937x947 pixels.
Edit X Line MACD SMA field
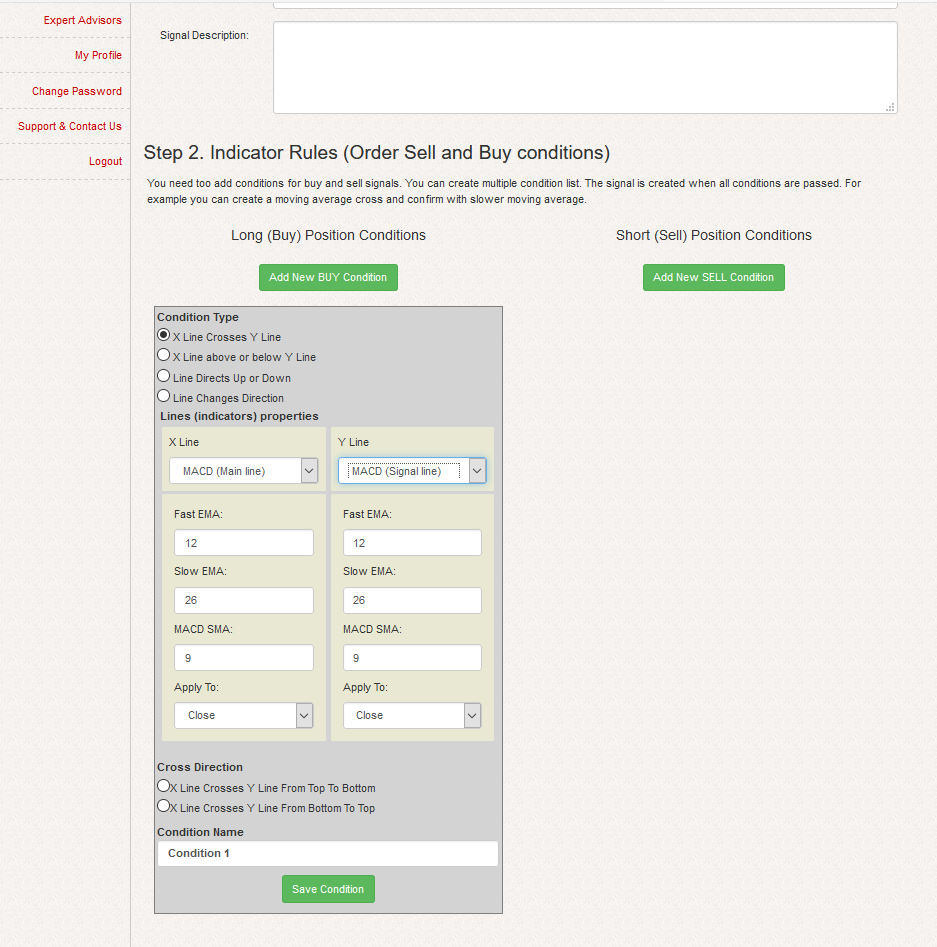point(243,658)
